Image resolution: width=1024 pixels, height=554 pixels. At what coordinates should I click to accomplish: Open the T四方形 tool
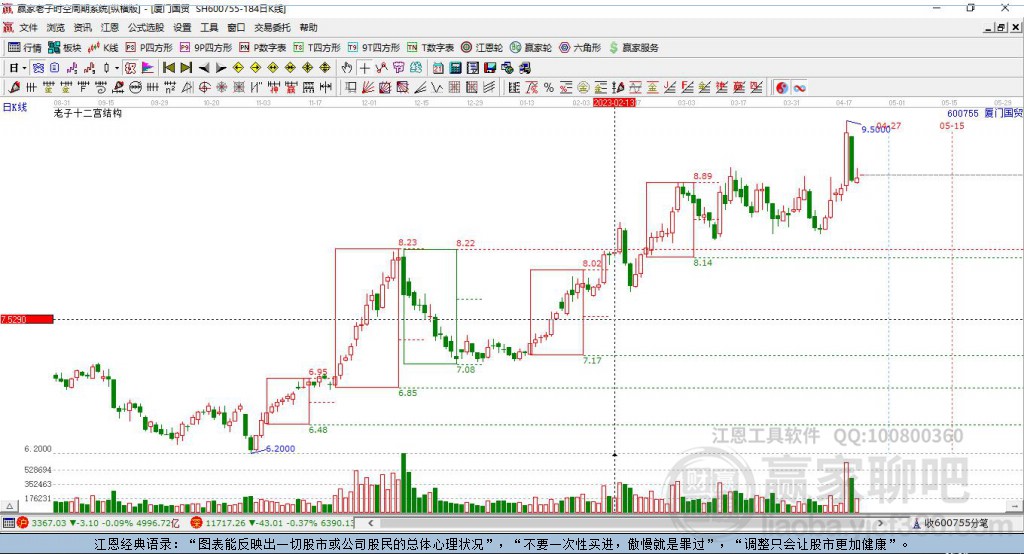point(317,48)
